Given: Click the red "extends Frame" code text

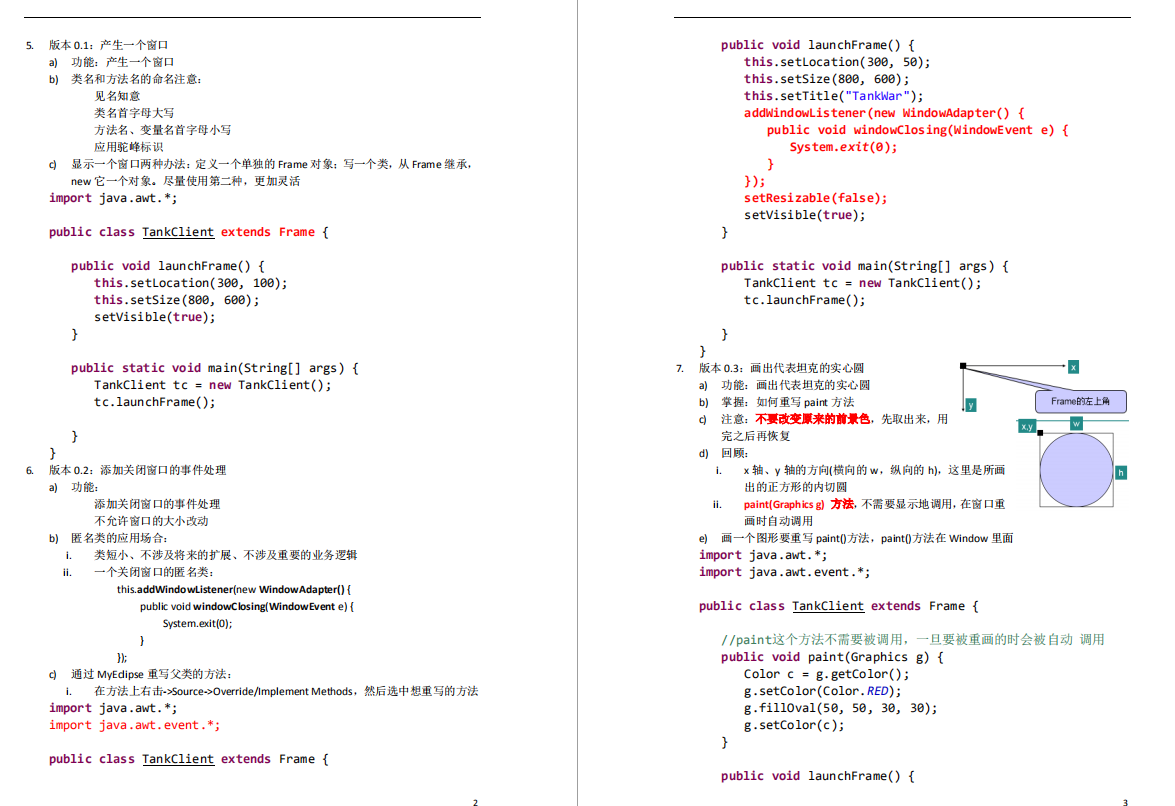Looking at the screenshot, I should [x=268, y=232].
